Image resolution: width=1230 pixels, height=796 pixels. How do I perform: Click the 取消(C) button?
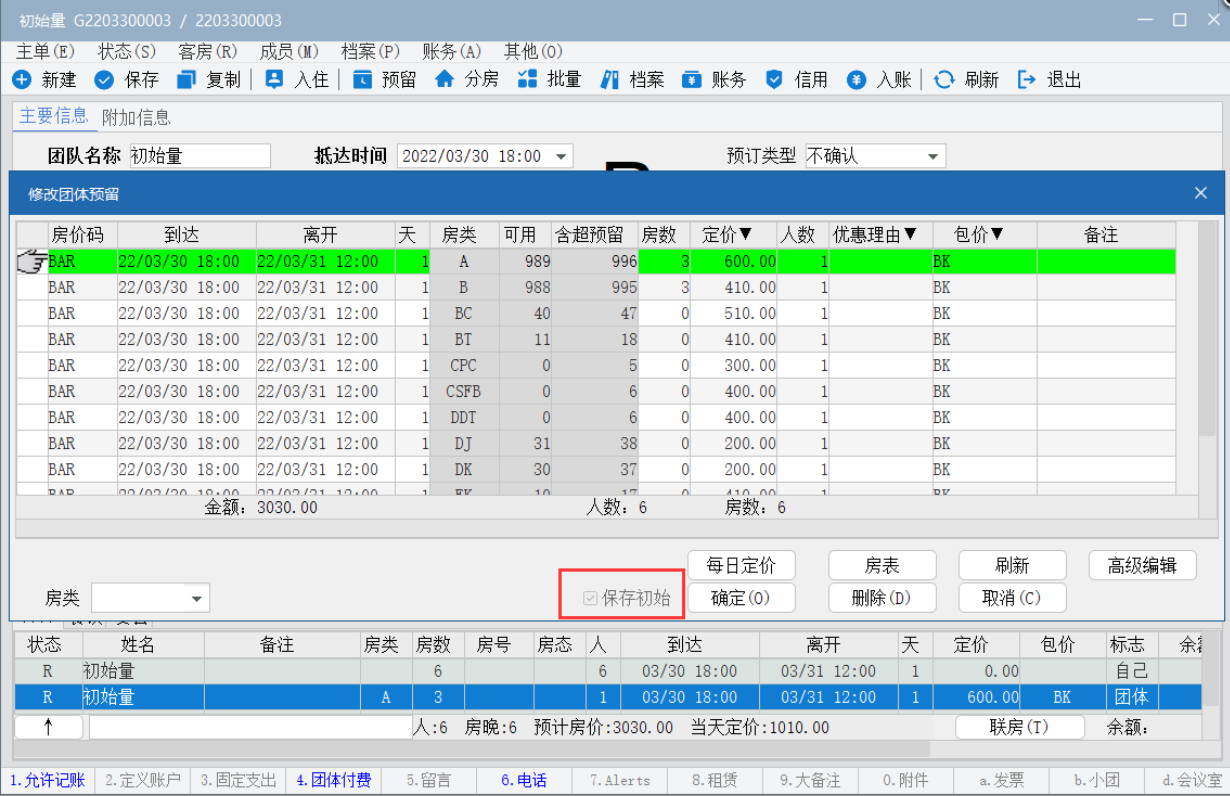point(1012,598)
